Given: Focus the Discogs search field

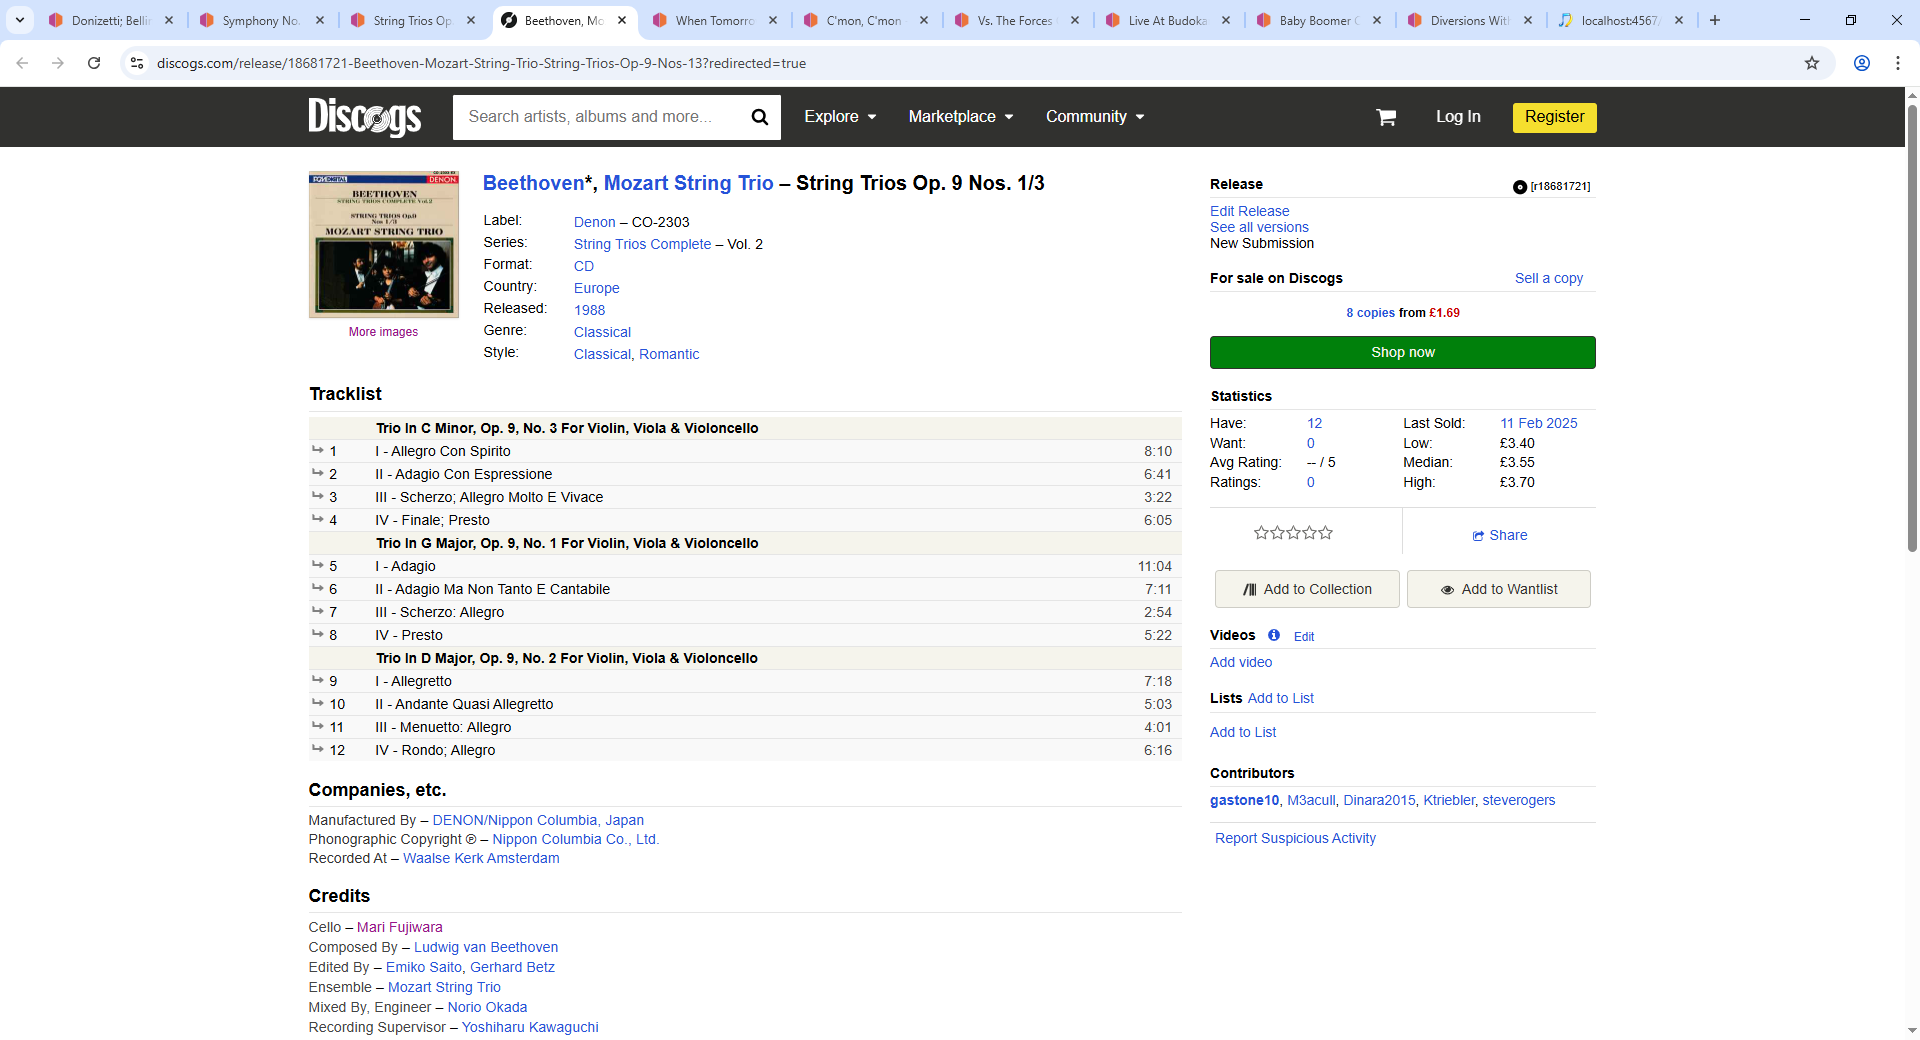Looking at the screenshot, I should [x=600, y=117].
